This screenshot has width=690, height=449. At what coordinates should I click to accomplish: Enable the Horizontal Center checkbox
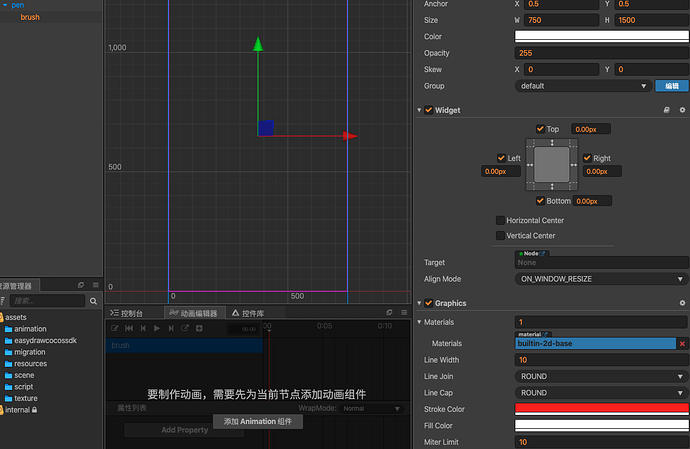[500, 220]
